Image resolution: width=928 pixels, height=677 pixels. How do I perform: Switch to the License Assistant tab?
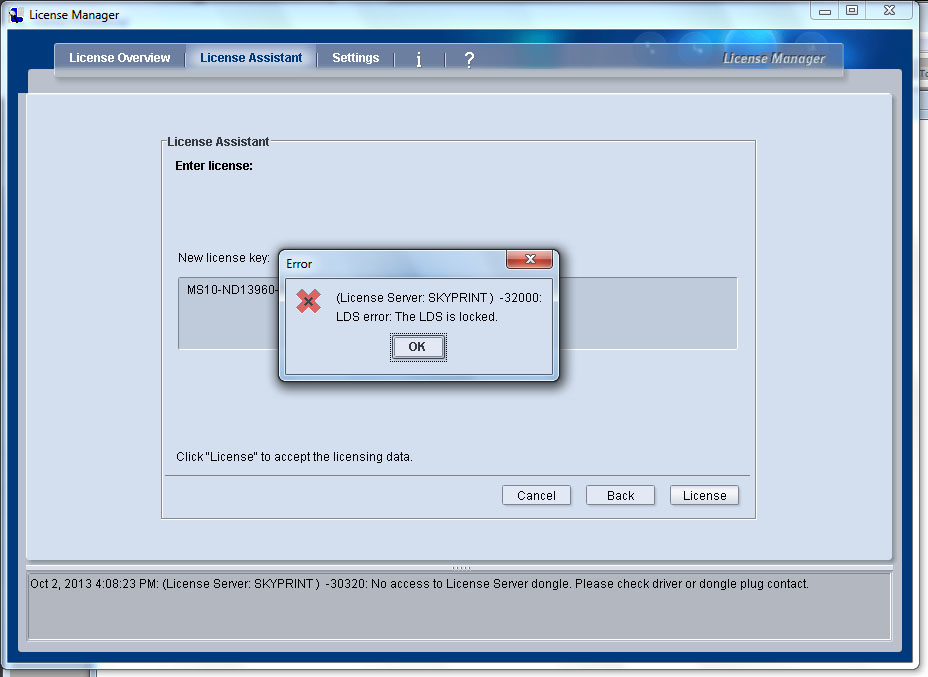pos(251,58)
